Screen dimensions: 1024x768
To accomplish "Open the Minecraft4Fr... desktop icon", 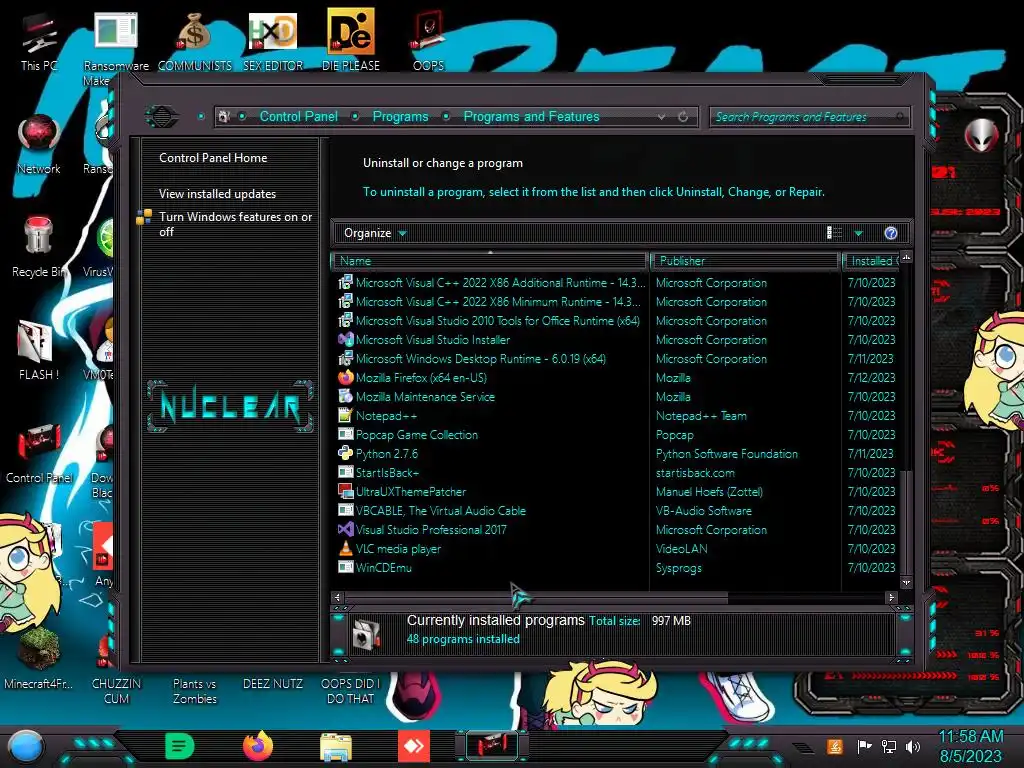I will click(x=39, y=660).
